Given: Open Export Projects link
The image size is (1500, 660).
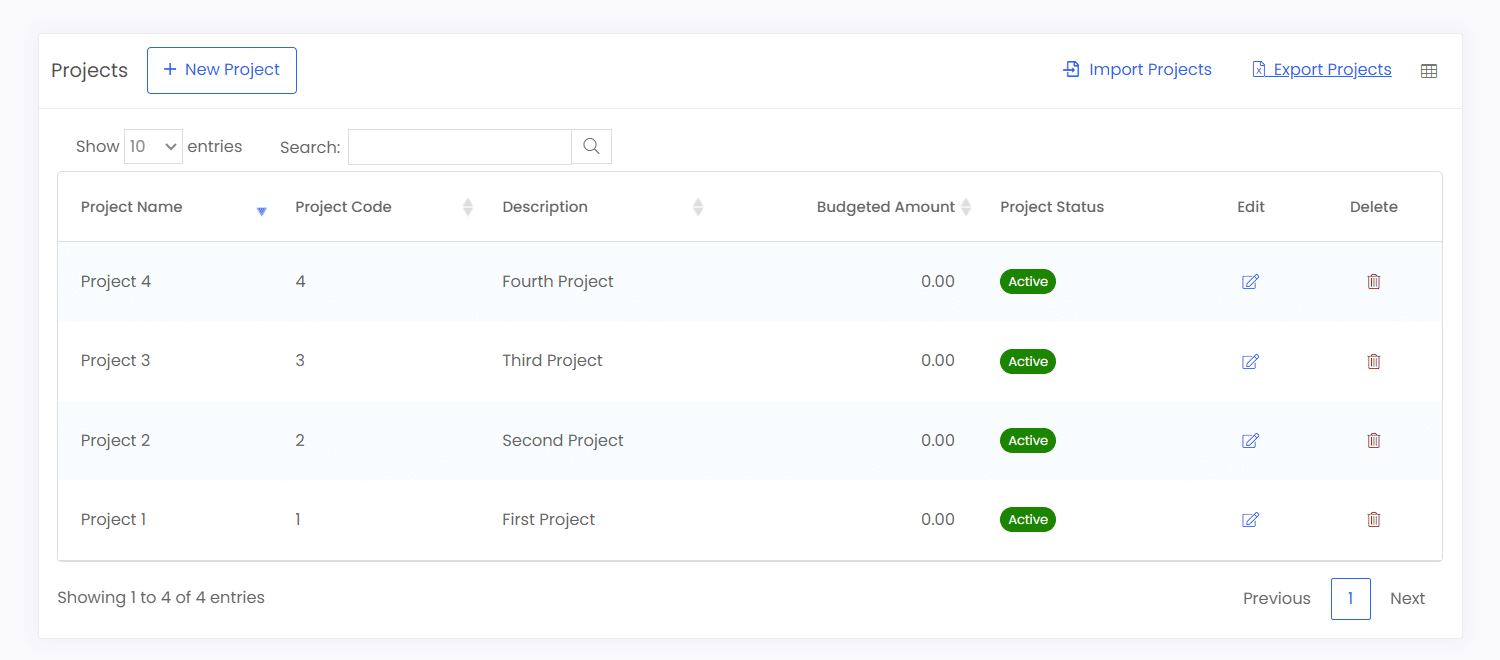Looking at the screenshot, I should pos(1322,70).
